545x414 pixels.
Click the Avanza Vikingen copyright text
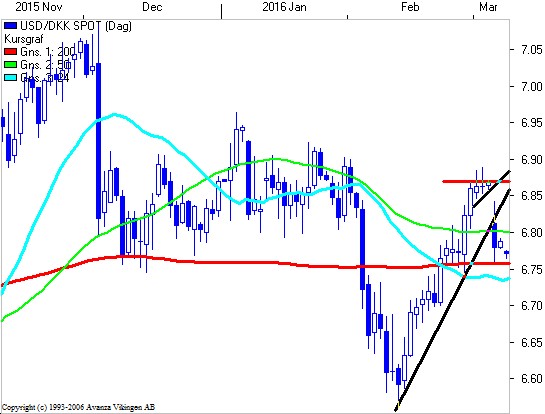(x=79, y=407)
